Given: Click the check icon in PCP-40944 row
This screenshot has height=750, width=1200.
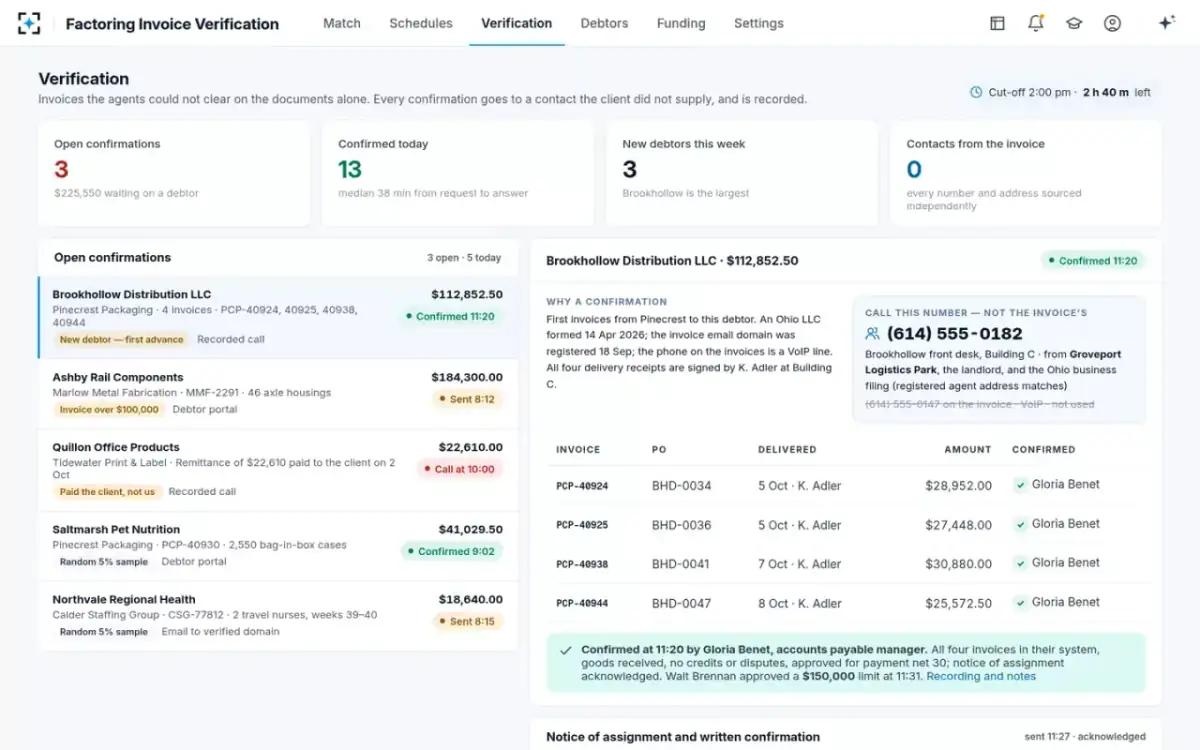Looking at the screenshot, I should [x=1020, y=603].
